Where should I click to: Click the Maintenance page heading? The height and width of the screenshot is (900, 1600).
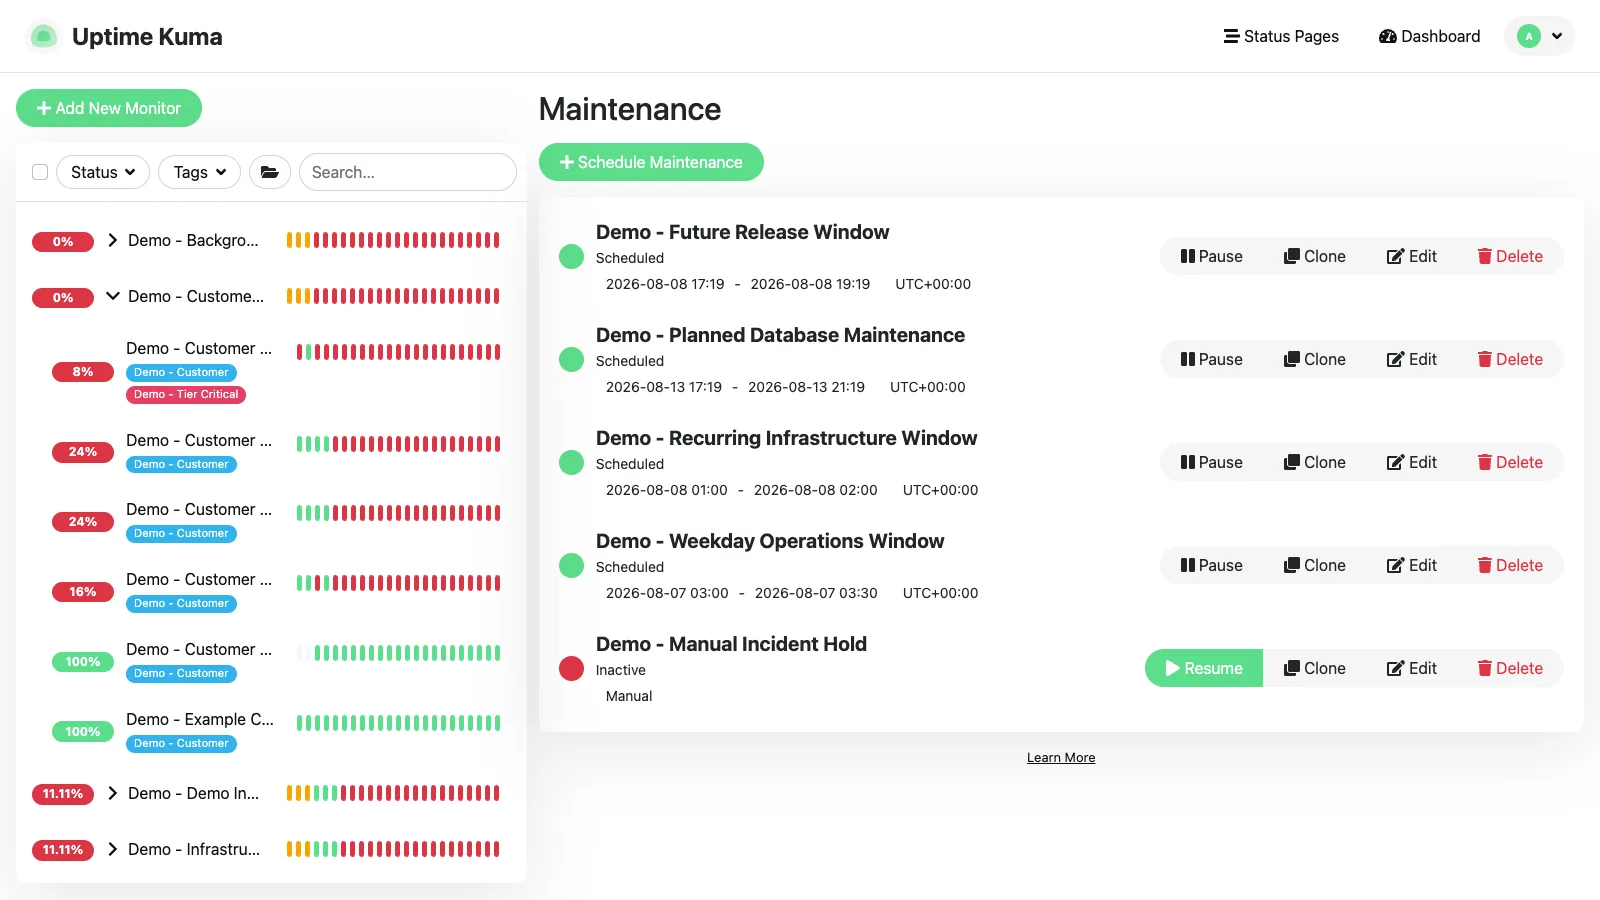click(630, 109)
